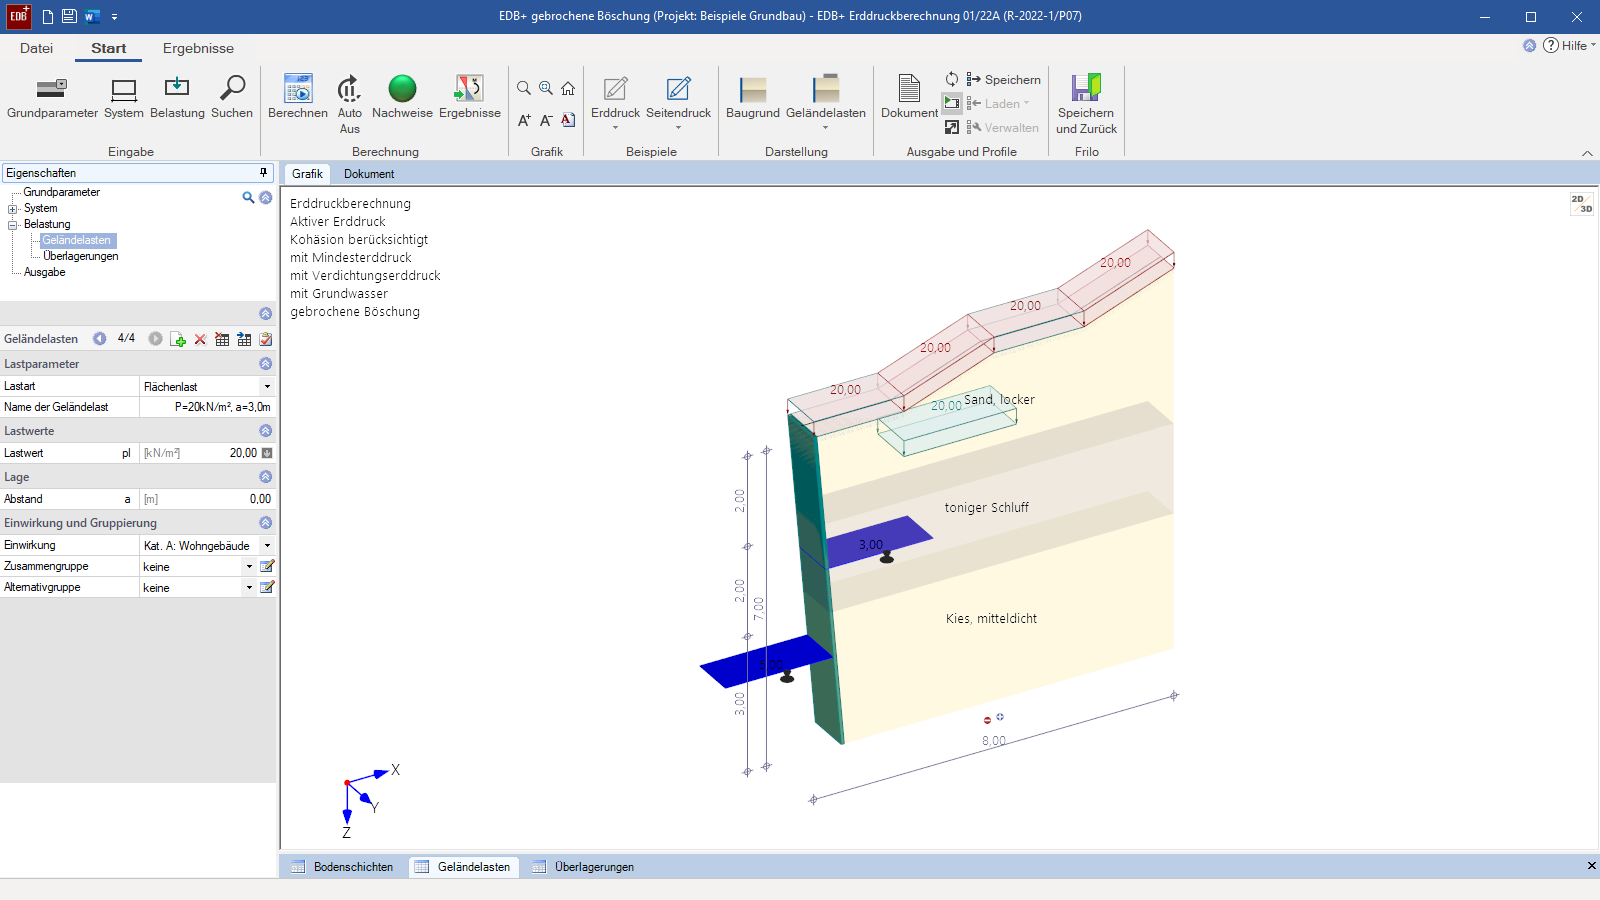This screenshot has width=1600, height=900.
Task: Select Grundparameter in the tree
Action: 61,192
